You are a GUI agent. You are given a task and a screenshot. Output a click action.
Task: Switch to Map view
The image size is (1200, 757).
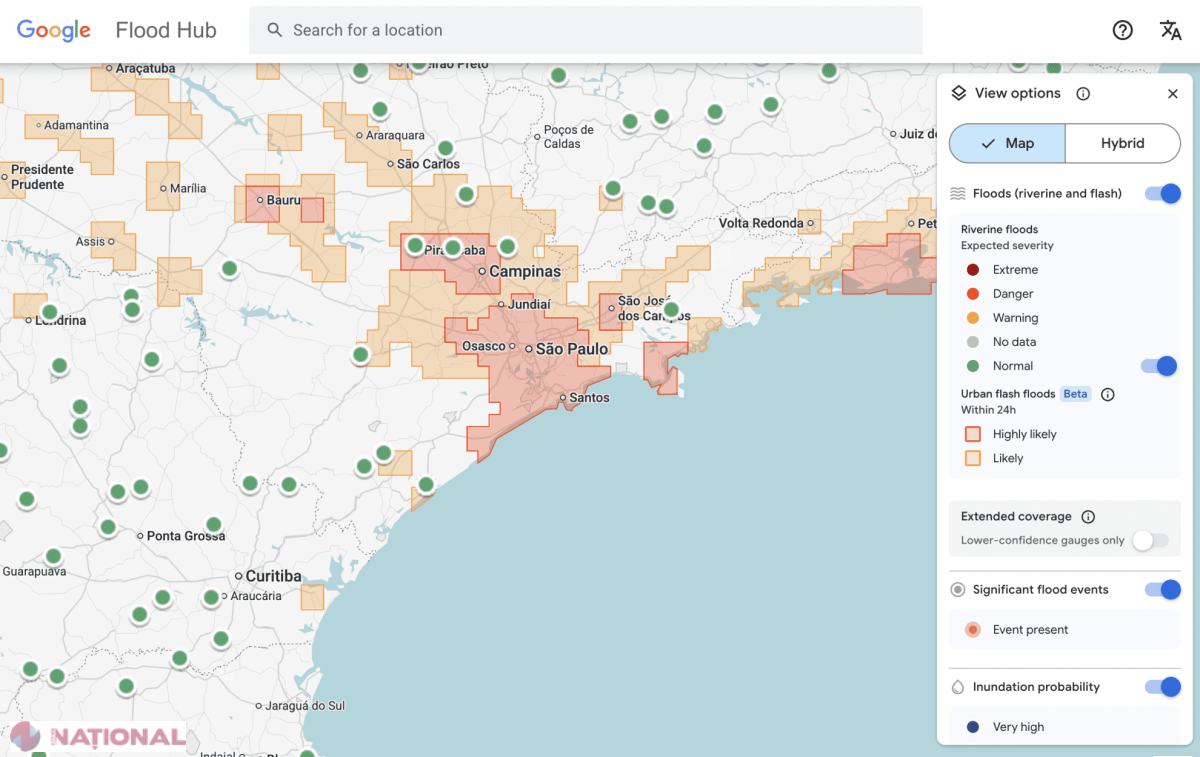pos(1007,143)
